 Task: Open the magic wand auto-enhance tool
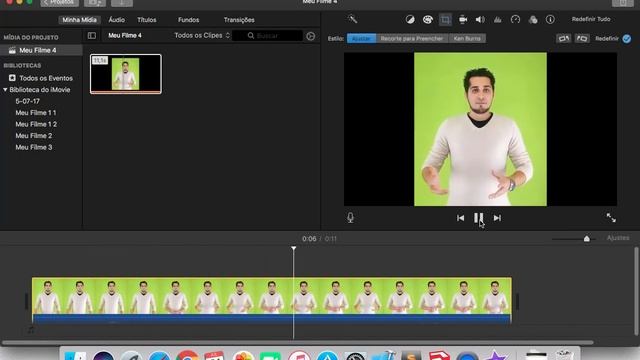pos(353,19)
